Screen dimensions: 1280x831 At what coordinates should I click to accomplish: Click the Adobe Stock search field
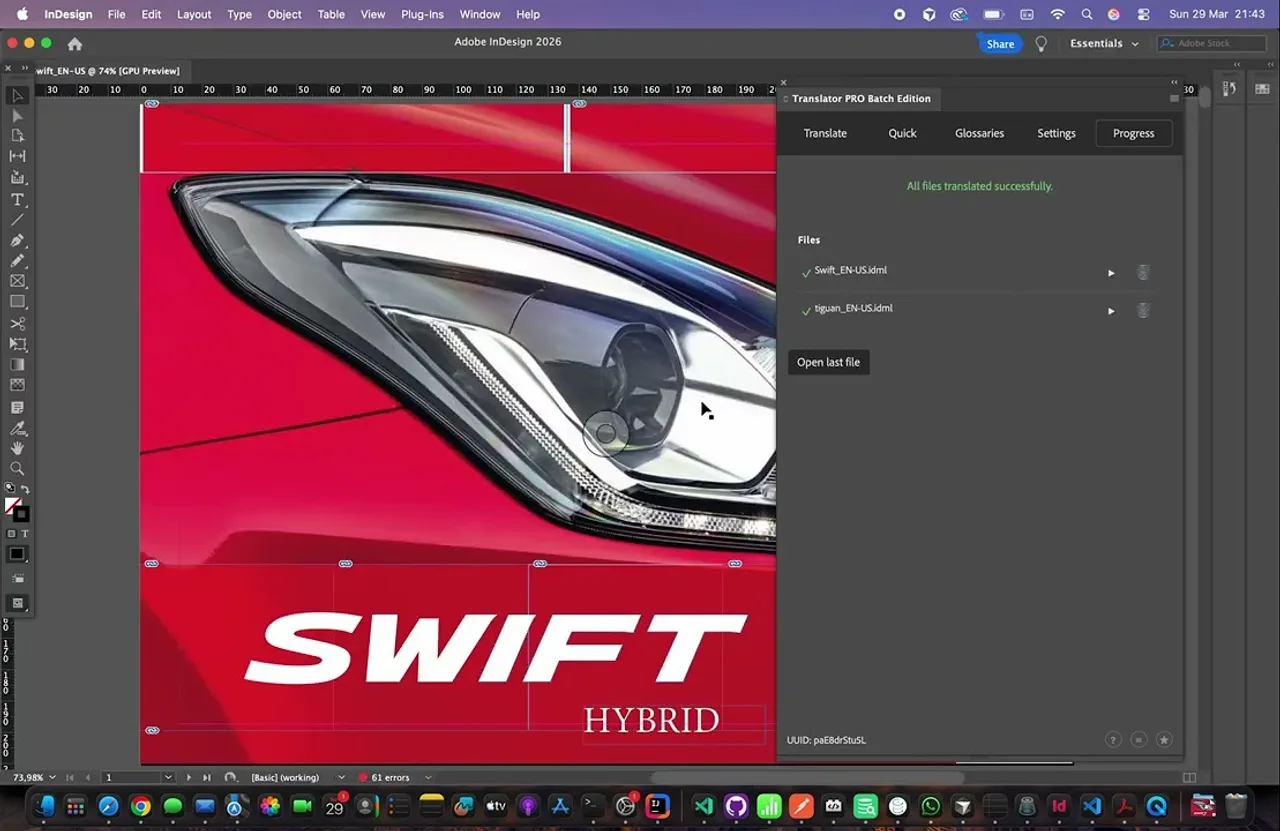point(1211,43)
